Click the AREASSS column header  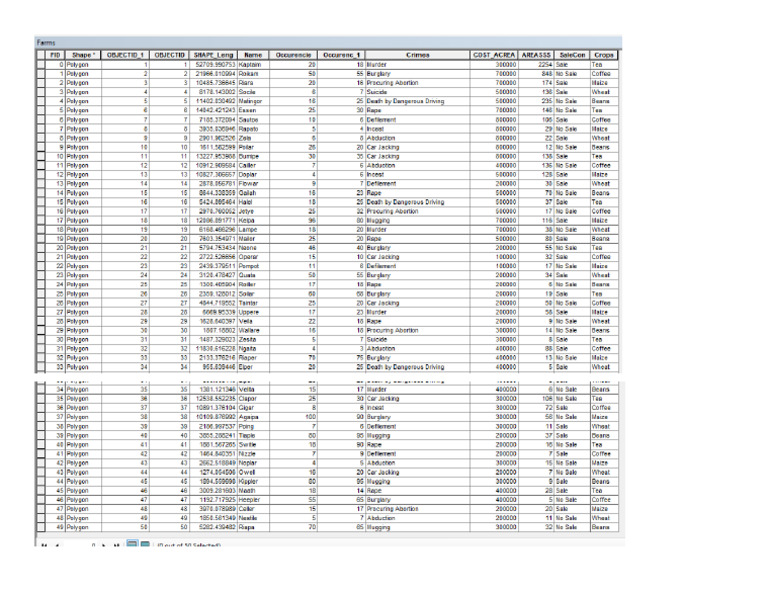[536, 55]
